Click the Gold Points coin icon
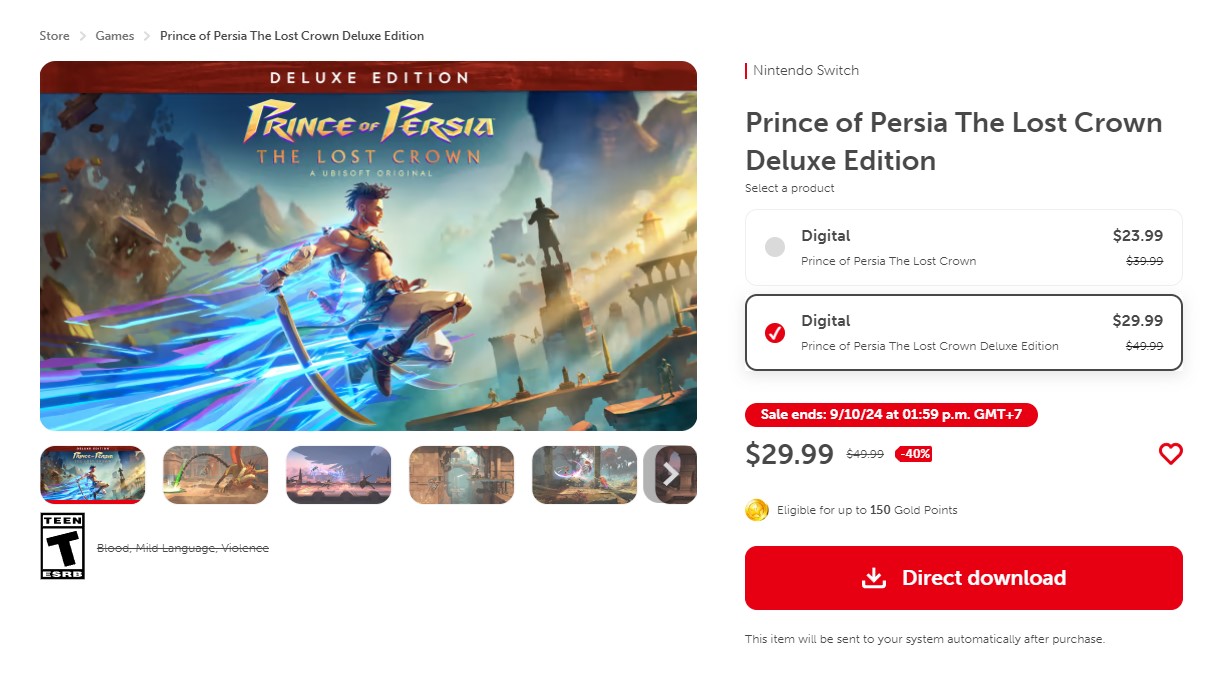Image resolution: width=1224 pixels, height=675 pixels. point(757,510)
